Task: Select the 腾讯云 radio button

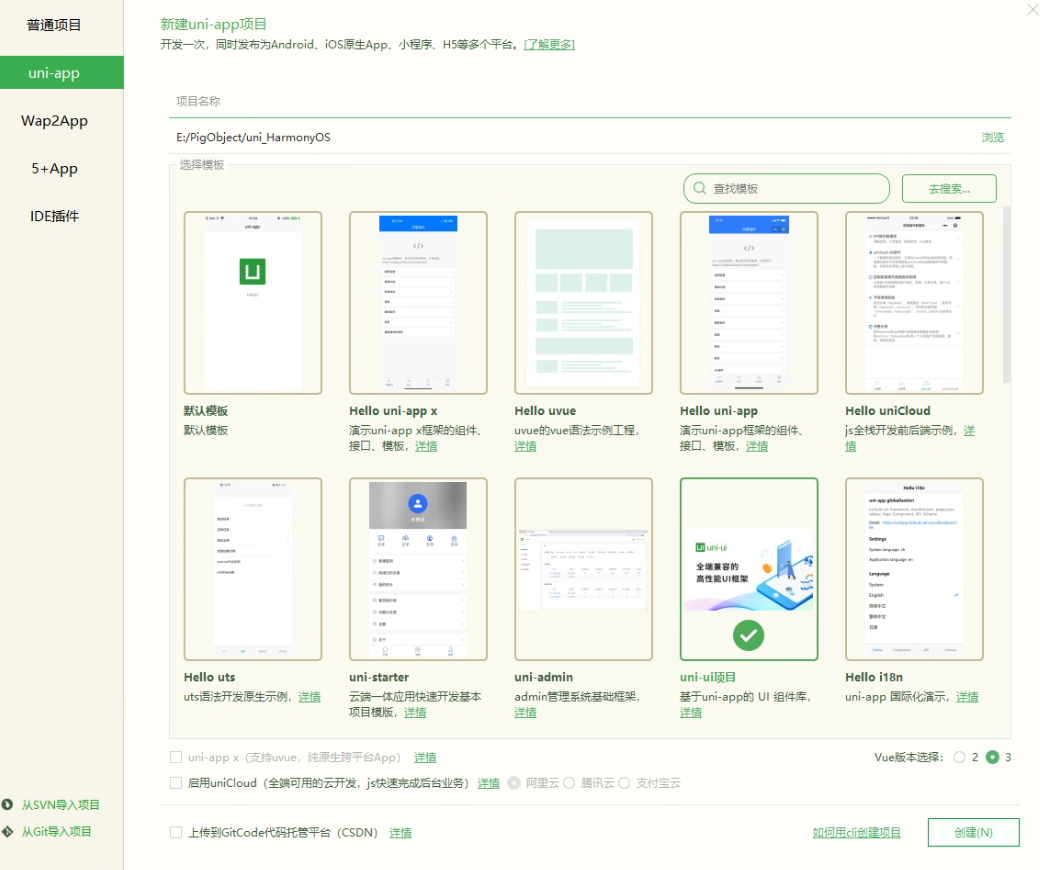Action: point(568,782)
